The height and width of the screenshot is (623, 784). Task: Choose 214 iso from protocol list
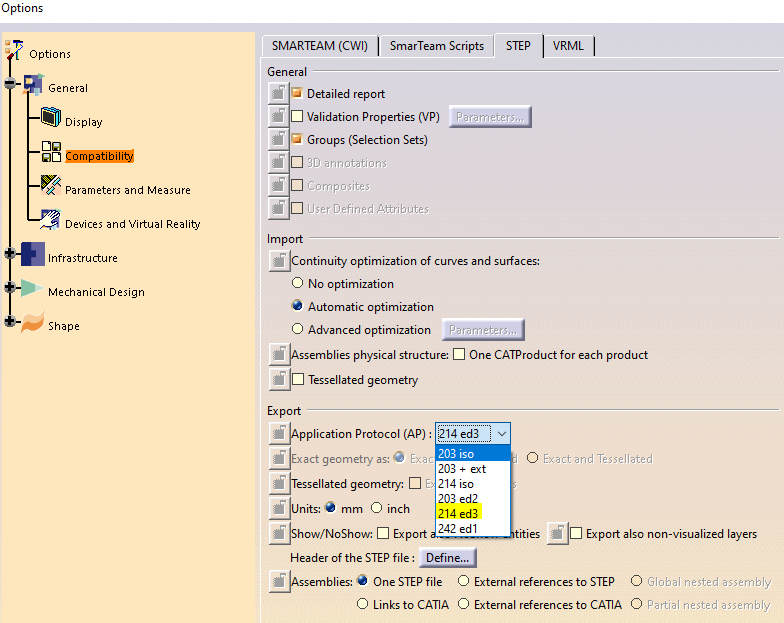(473, 484)
